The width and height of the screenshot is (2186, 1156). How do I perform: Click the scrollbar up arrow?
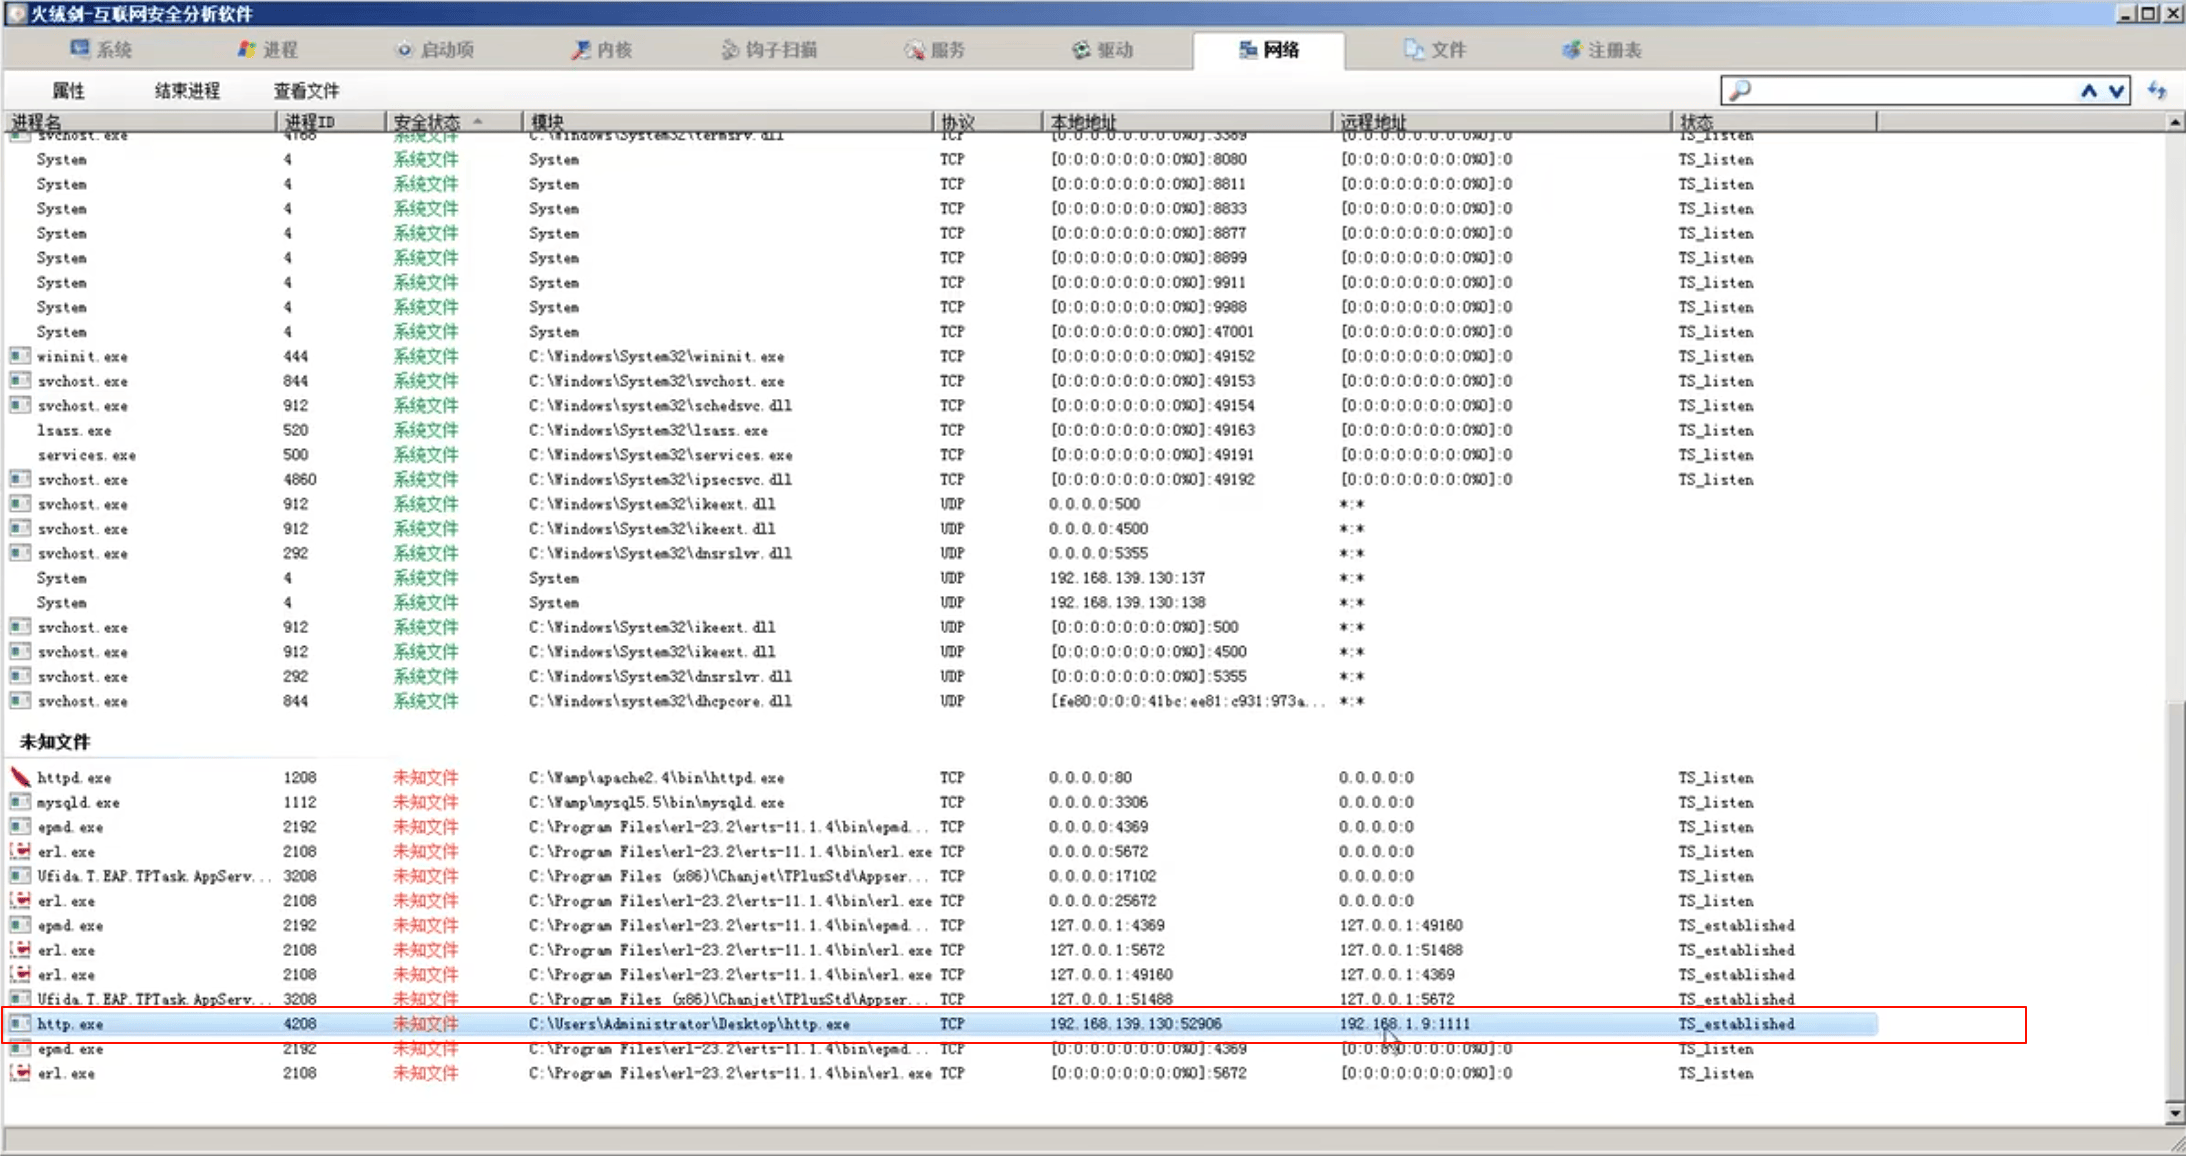coord(2175,122)
